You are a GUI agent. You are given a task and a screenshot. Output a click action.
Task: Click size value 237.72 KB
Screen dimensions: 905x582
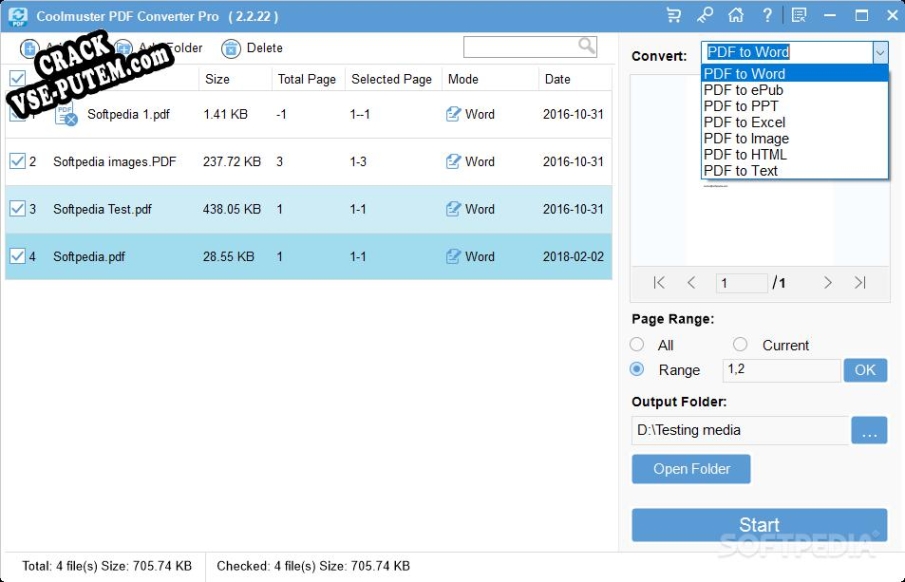click(x=231, y=162)
